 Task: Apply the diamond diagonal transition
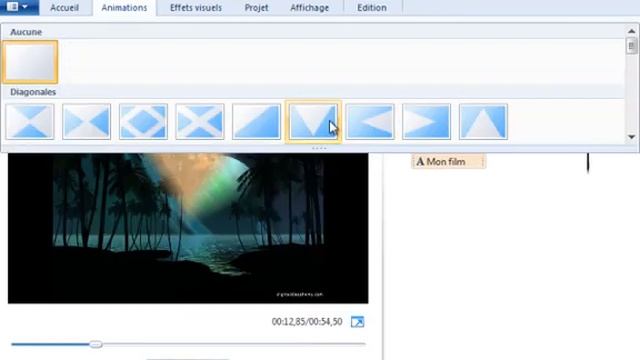click(143, 122)
